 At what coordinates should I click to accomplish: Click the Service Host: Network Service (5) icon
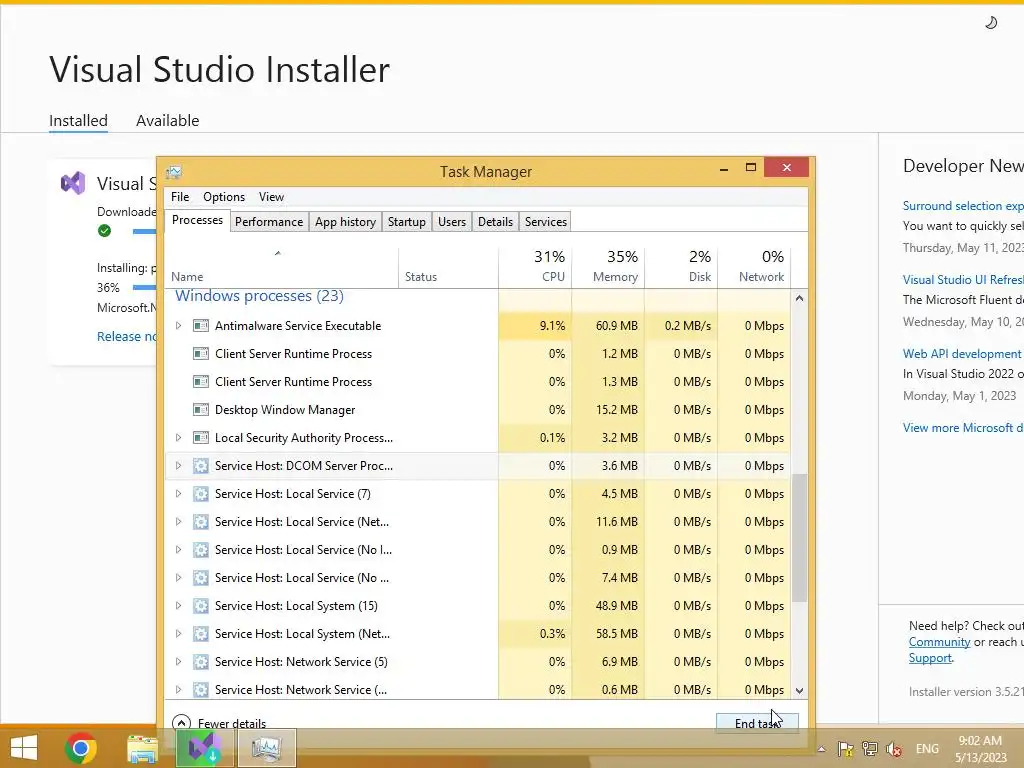(x=201, y=662)
